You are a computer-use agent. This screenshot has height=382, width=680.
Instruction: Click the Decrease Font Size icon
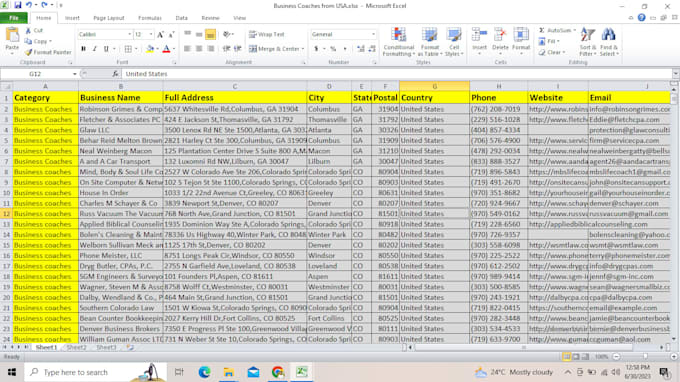click(x=171, y=34)
